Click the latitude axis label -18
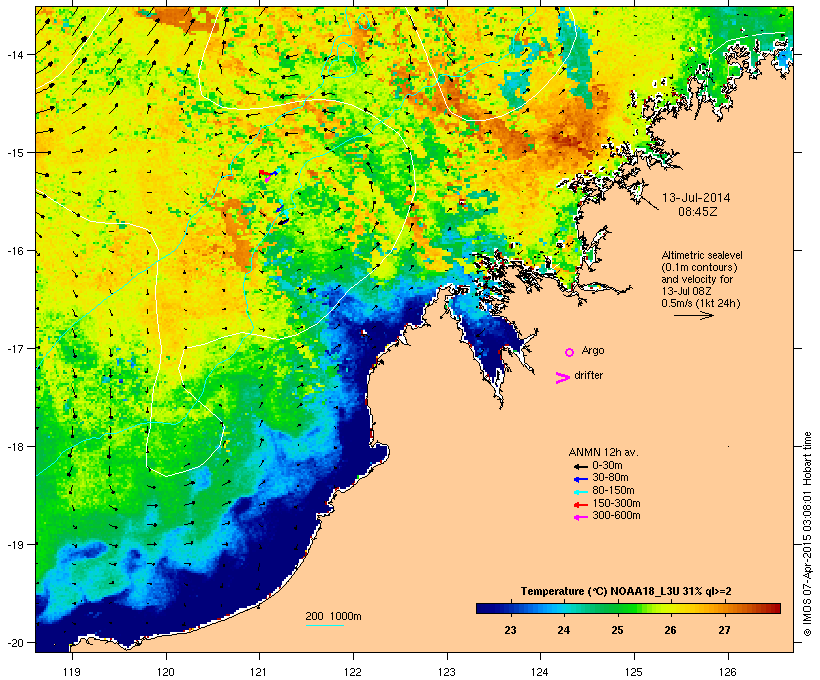Screen dimensions: 820x680 [14, 447]
